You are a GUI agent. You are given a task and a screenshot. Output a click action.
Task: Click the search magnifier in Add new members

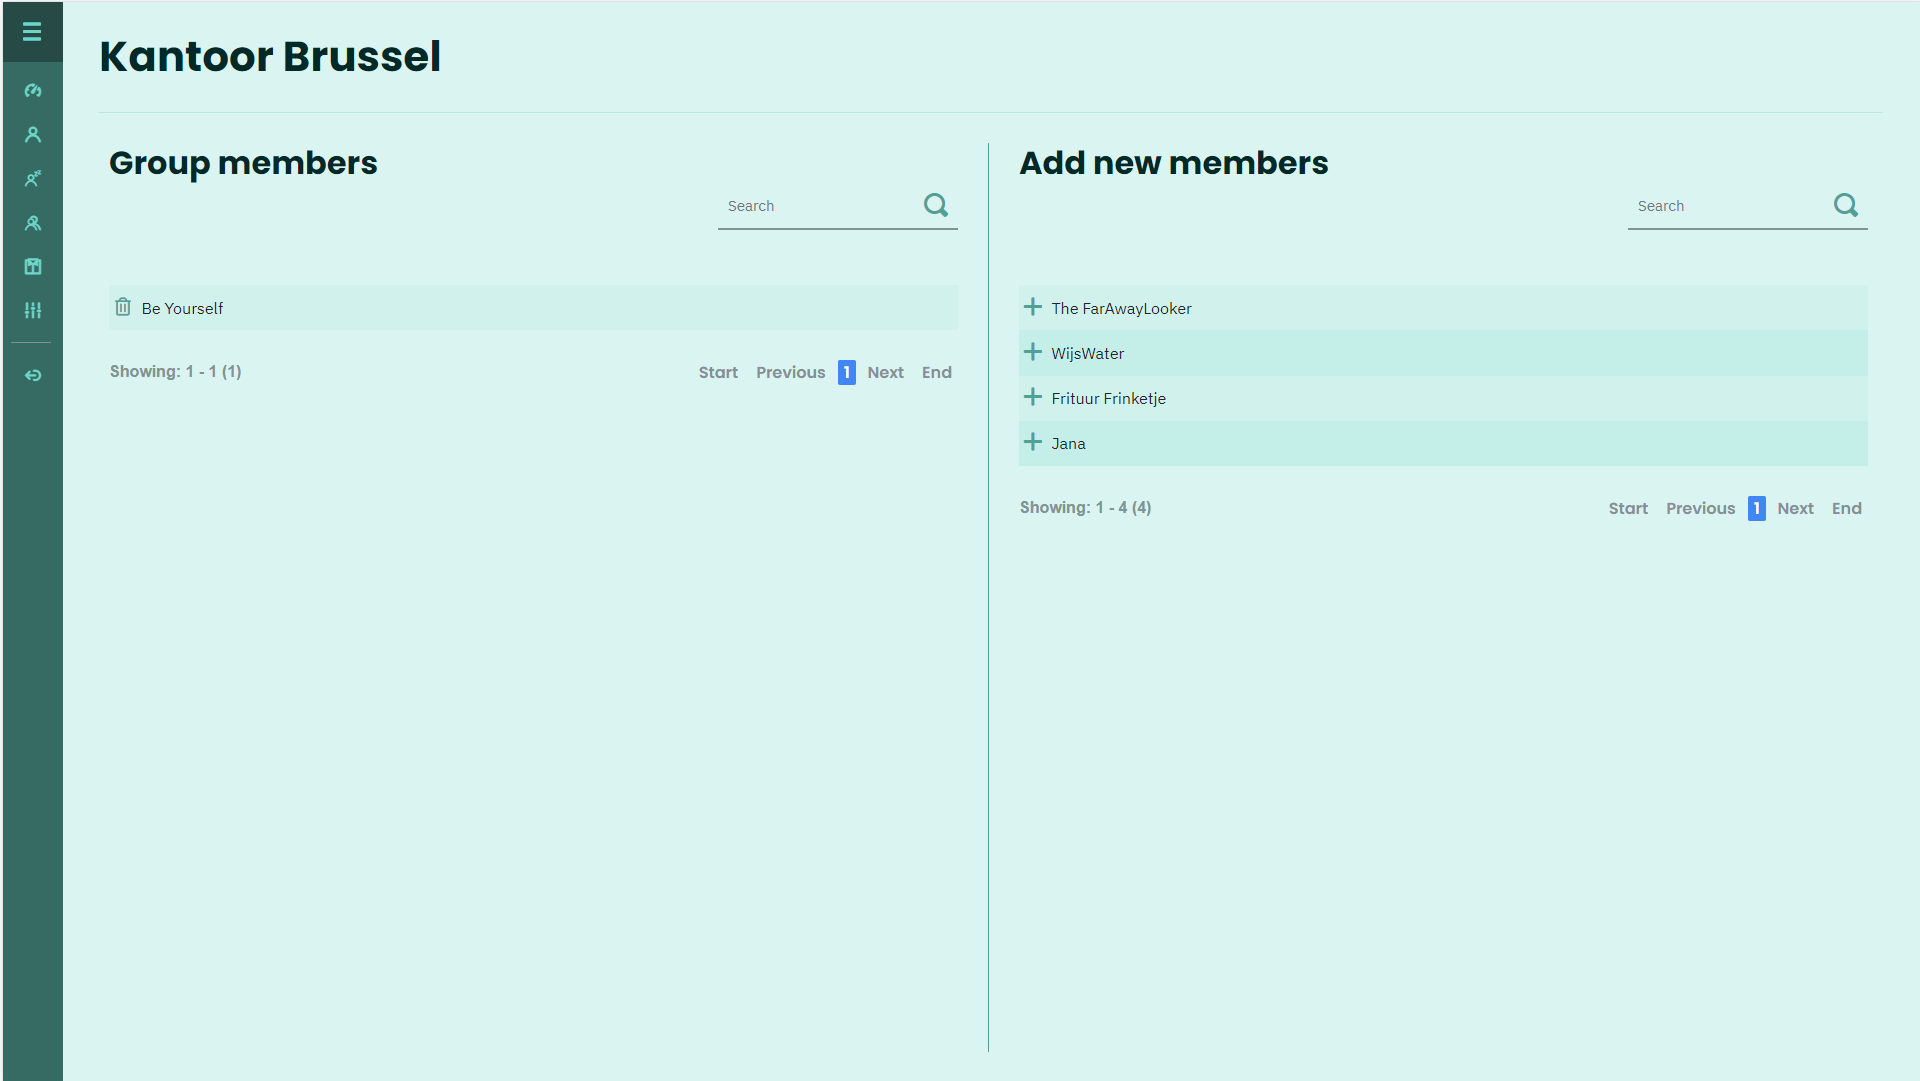(x=1846, y=205)
